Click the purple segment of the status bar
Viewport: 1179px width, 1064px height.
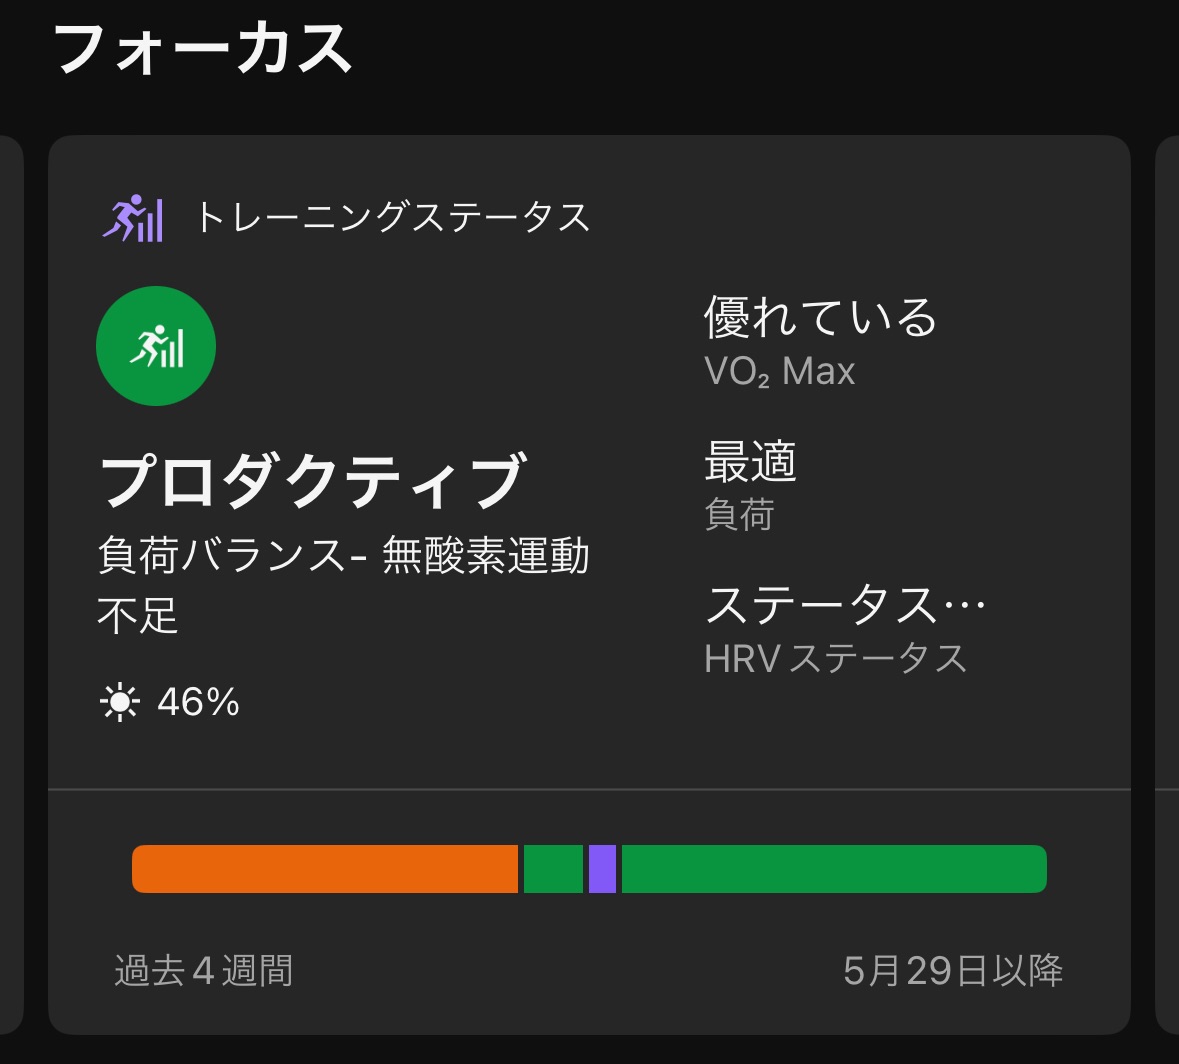click(x=602, y=869)
